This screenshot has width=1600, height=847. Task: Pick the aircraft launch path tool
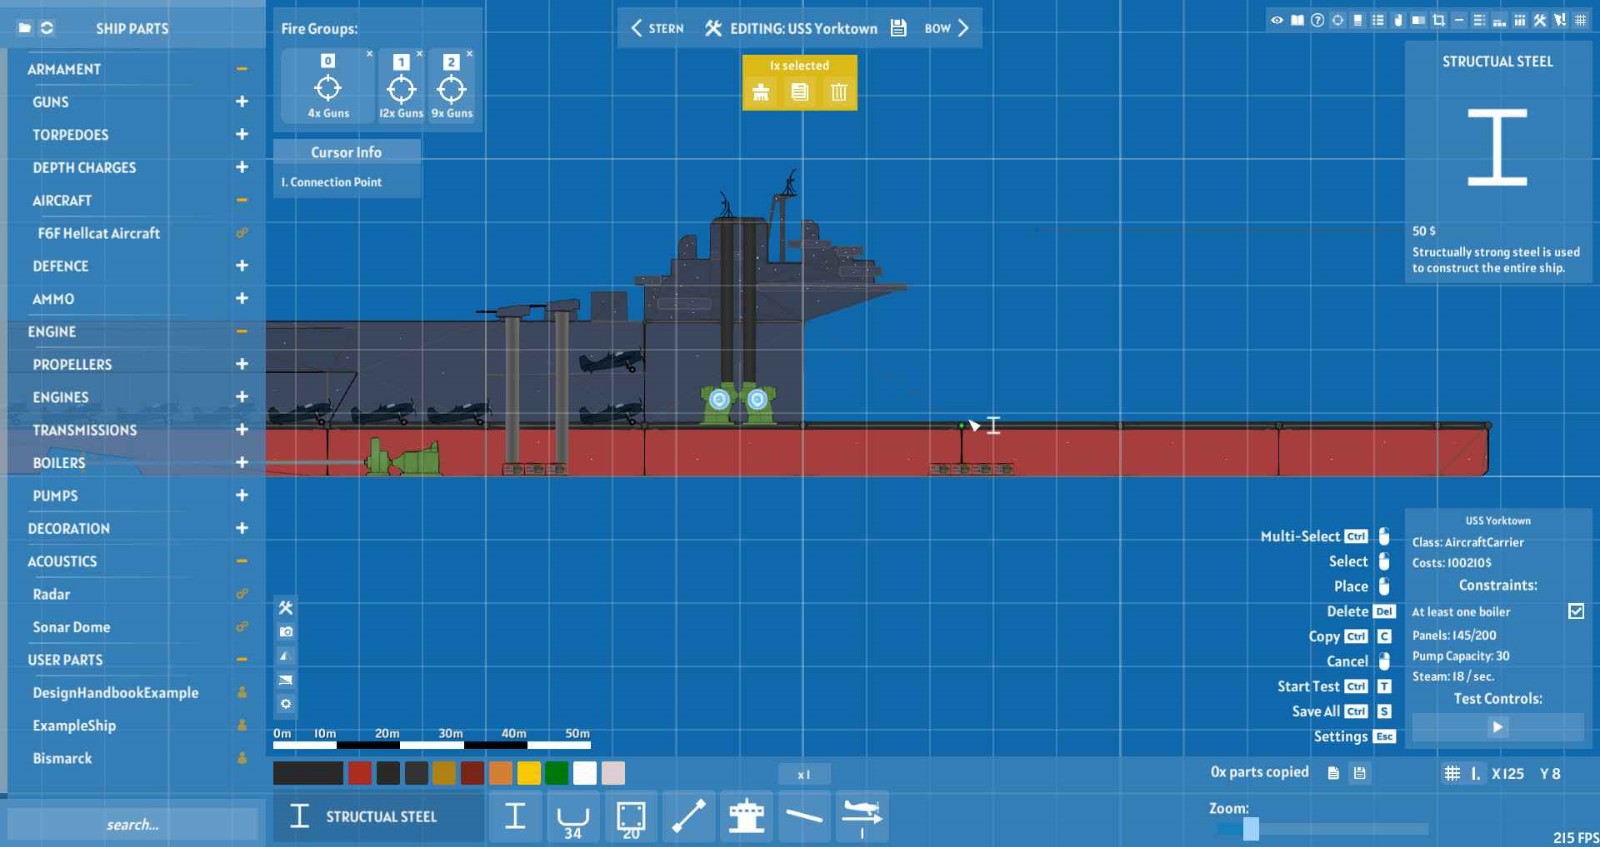861,817
